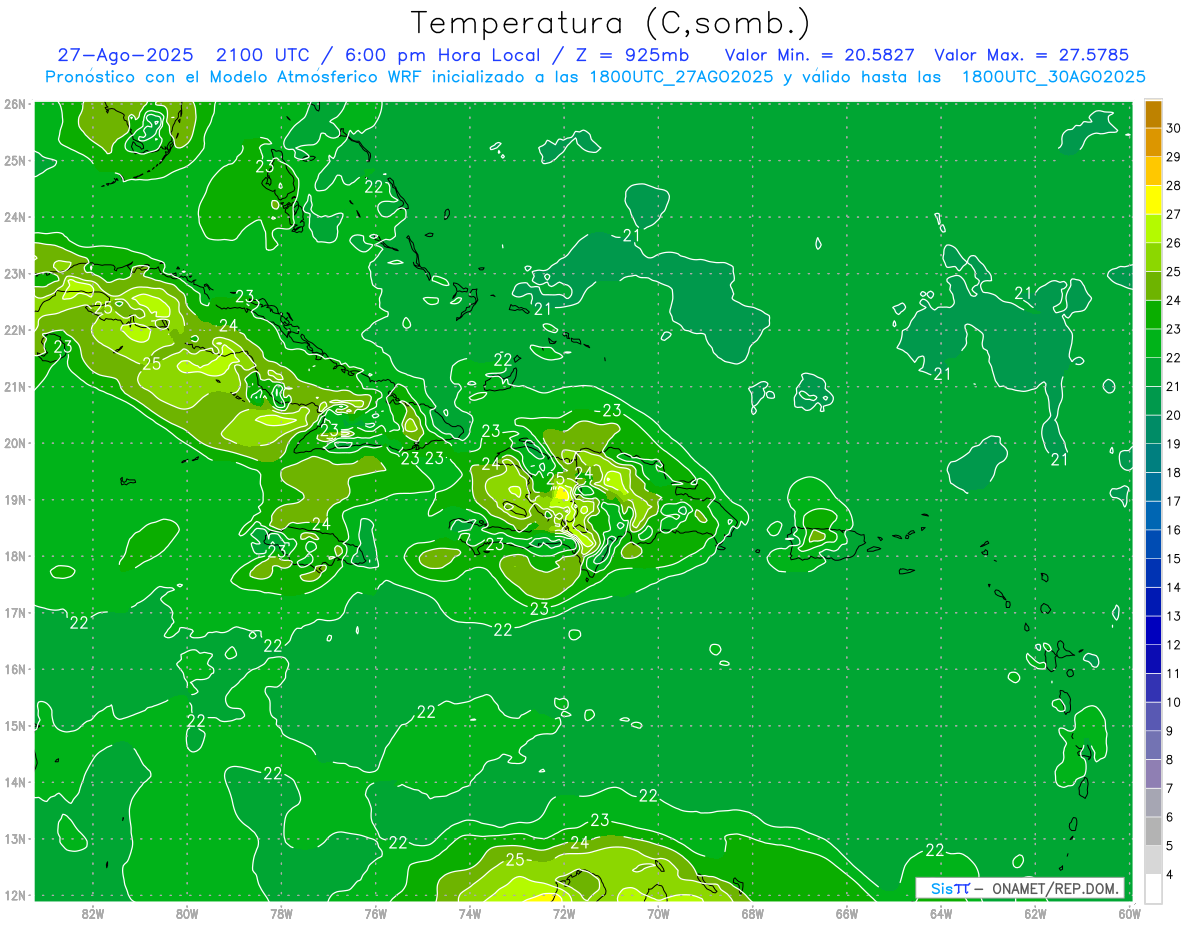The height and width of the screenshot is (927, 1200).
Task: Click the '23N' latitude axis label
Action: click(15, 274)
